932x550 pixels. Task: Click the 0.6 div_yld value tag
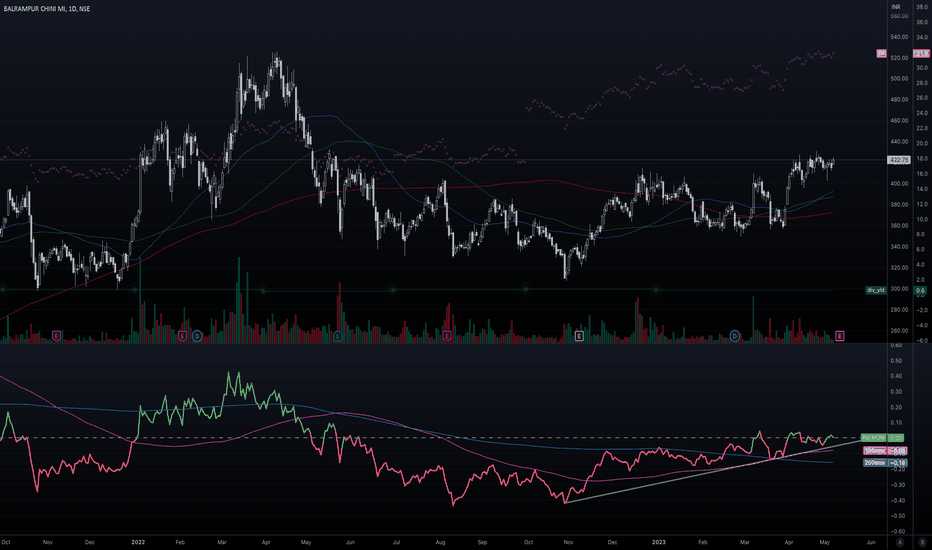(920, 291)
